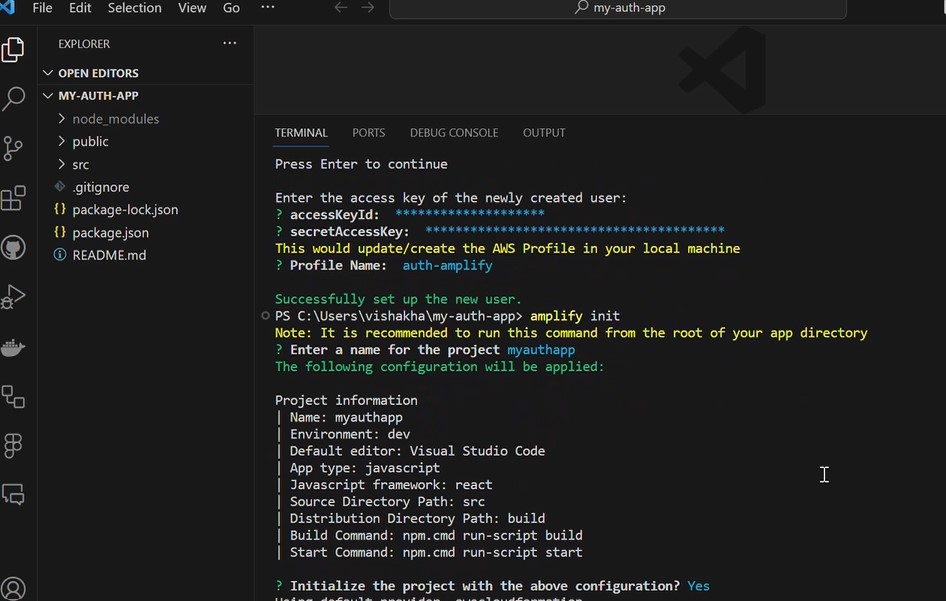
Task: Collapse the OPEN EDITORS section
Action: (x=48, y=72)
